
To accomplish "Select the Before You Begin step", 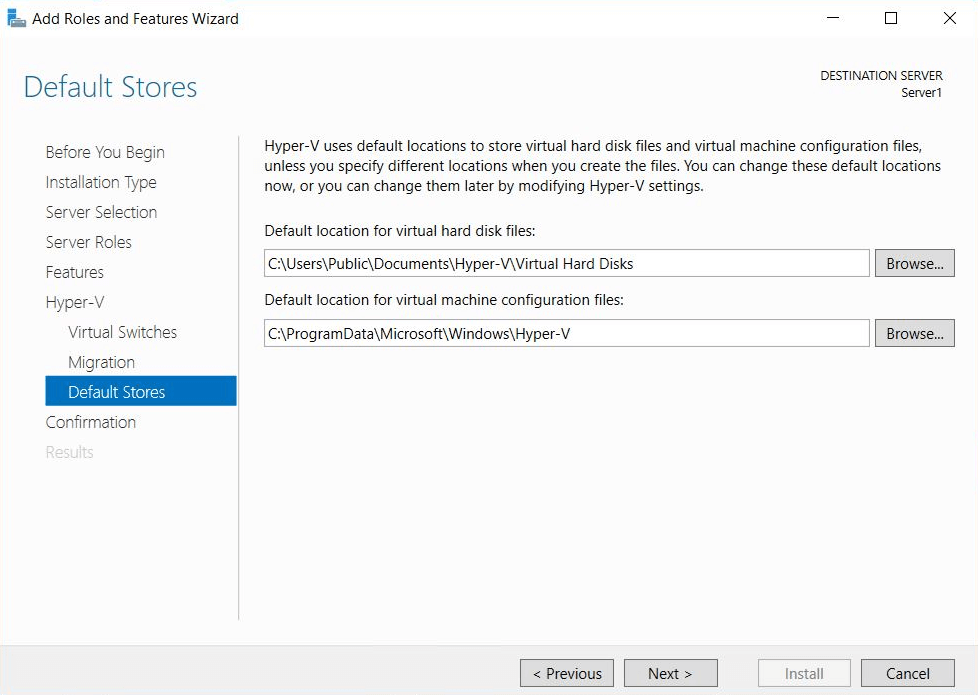I will tap(104, 152).
